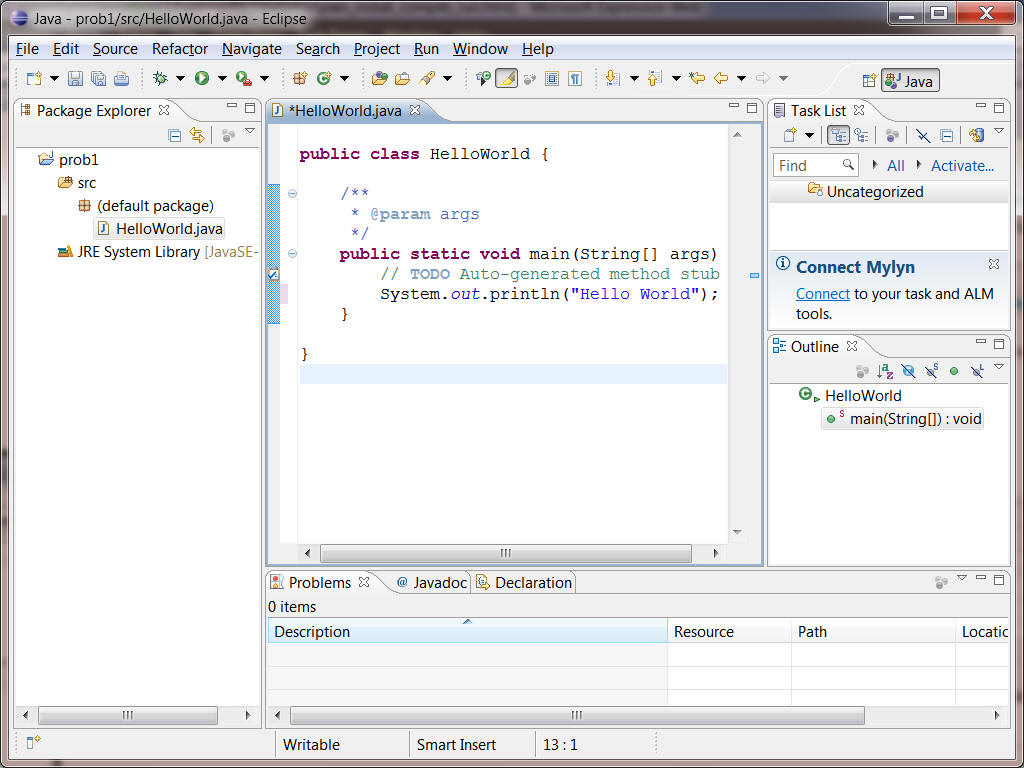The image size is (1024, 768).
Task: Click the Open Perspective icon
Action: pos(869,81)
